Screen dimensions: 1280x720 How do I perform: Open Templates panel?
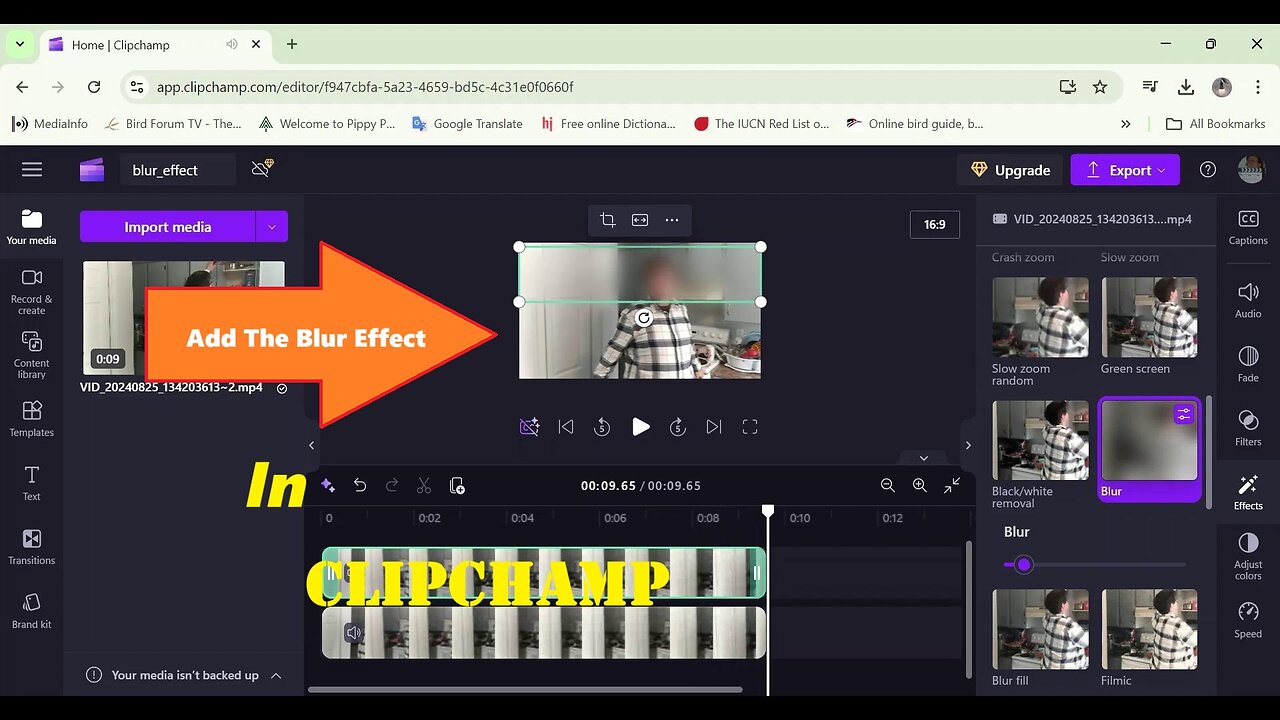point(32,419)
